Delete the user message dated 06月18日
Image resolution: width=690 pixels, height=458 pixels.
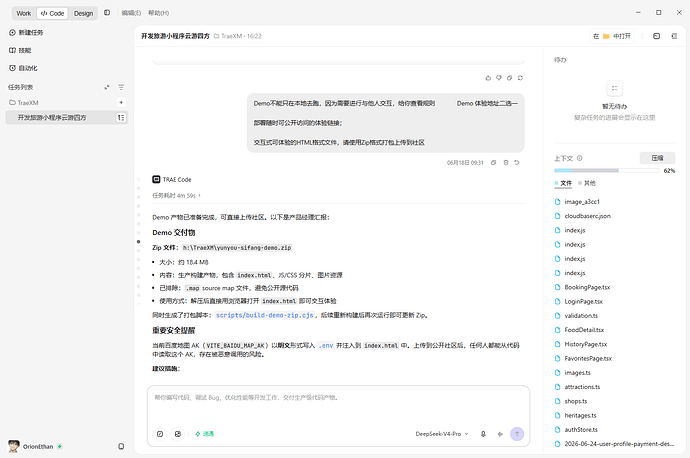[506, 163]
